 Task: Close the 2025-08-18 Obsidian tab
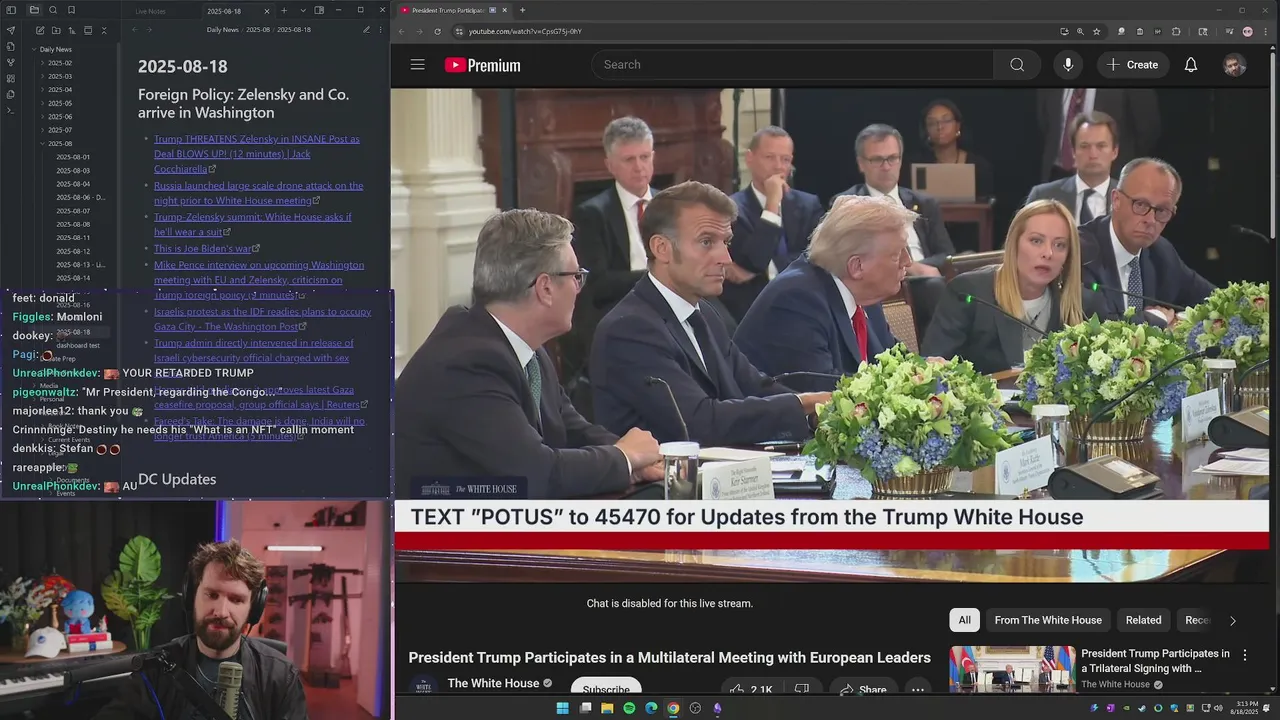(x=267, y=11)
